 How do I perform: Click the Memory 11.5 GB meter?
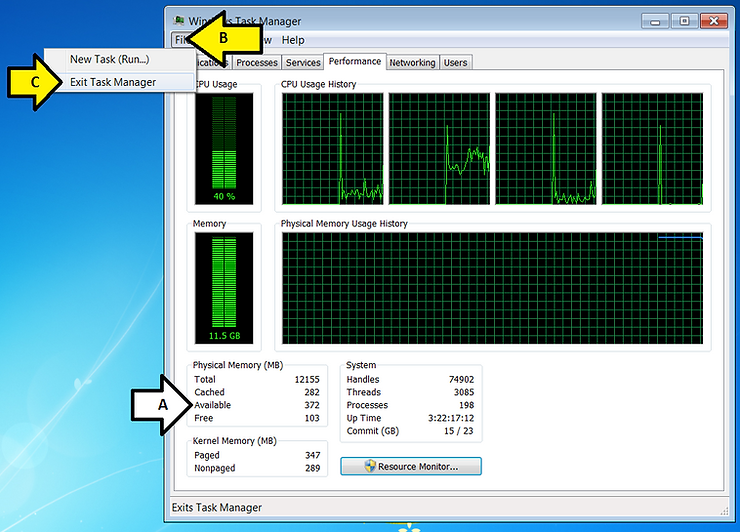224,288
